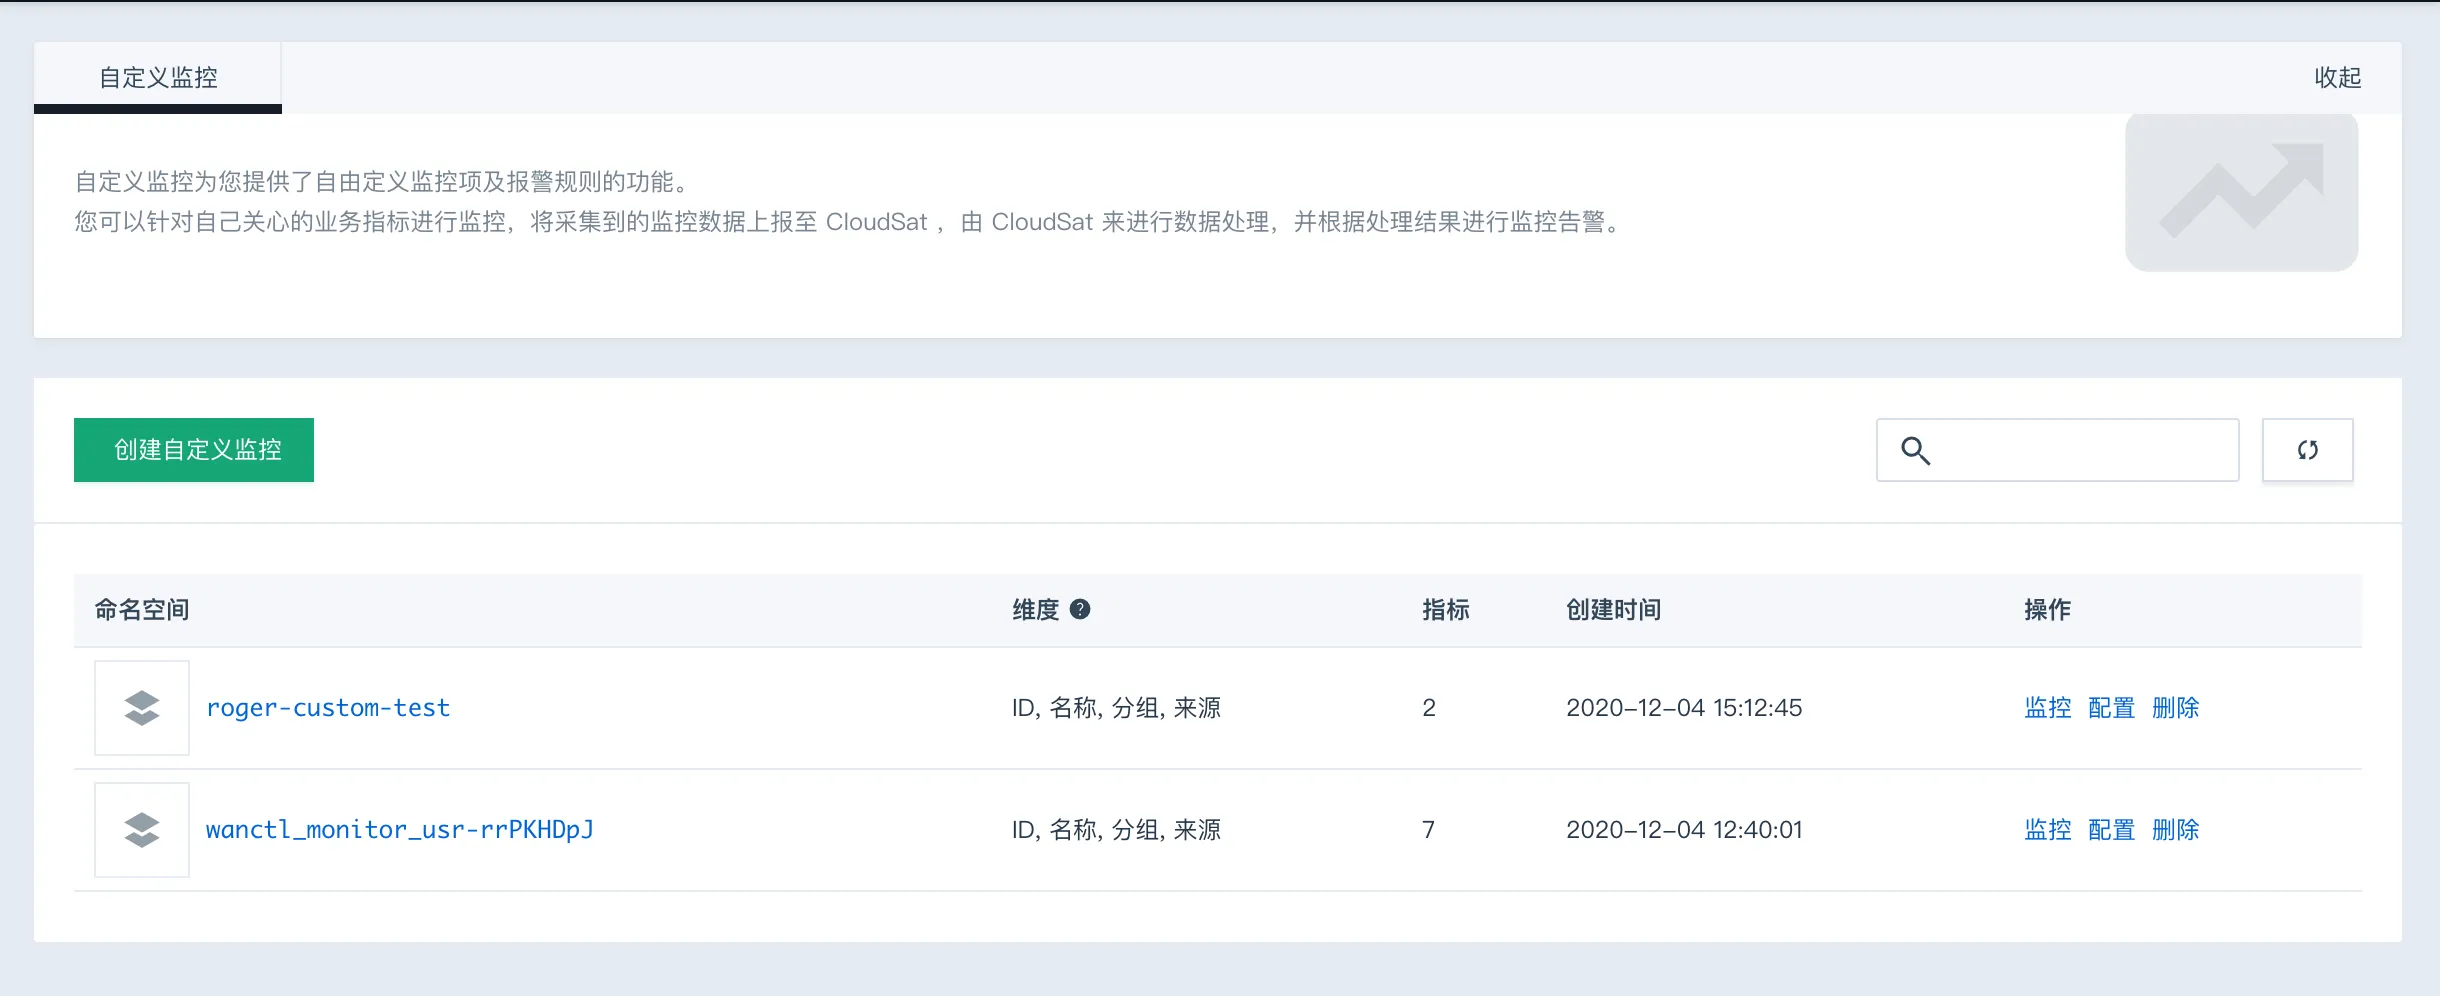2440x996 pixels.
Task: Click the 命名空间 column header
Action: pos(142,610)
